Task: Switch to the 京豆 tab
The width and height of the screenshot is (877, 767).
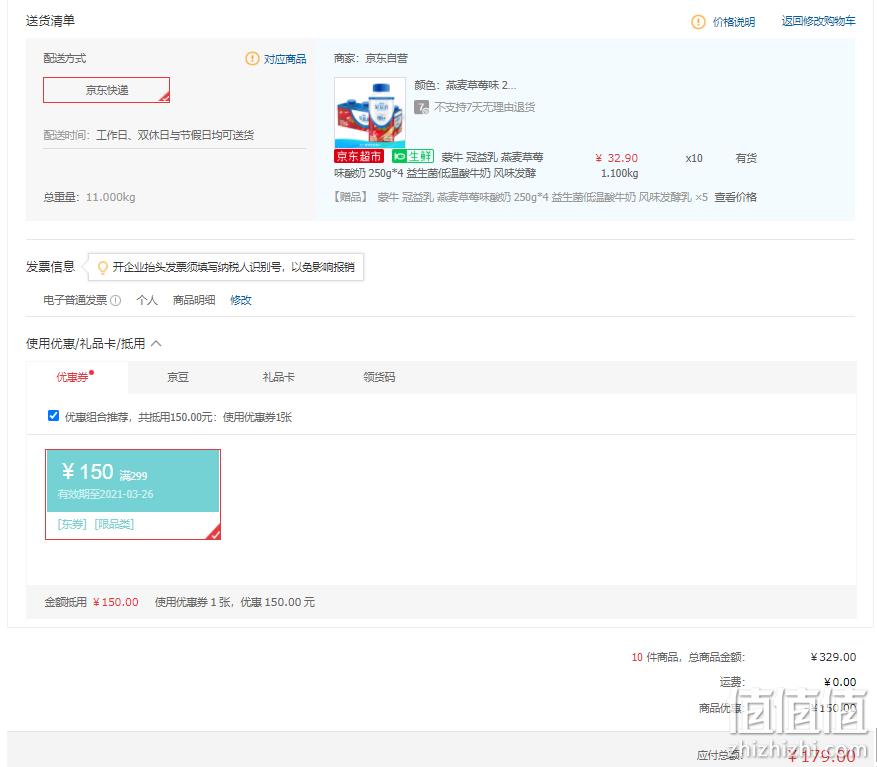Action: click(178, 377)
